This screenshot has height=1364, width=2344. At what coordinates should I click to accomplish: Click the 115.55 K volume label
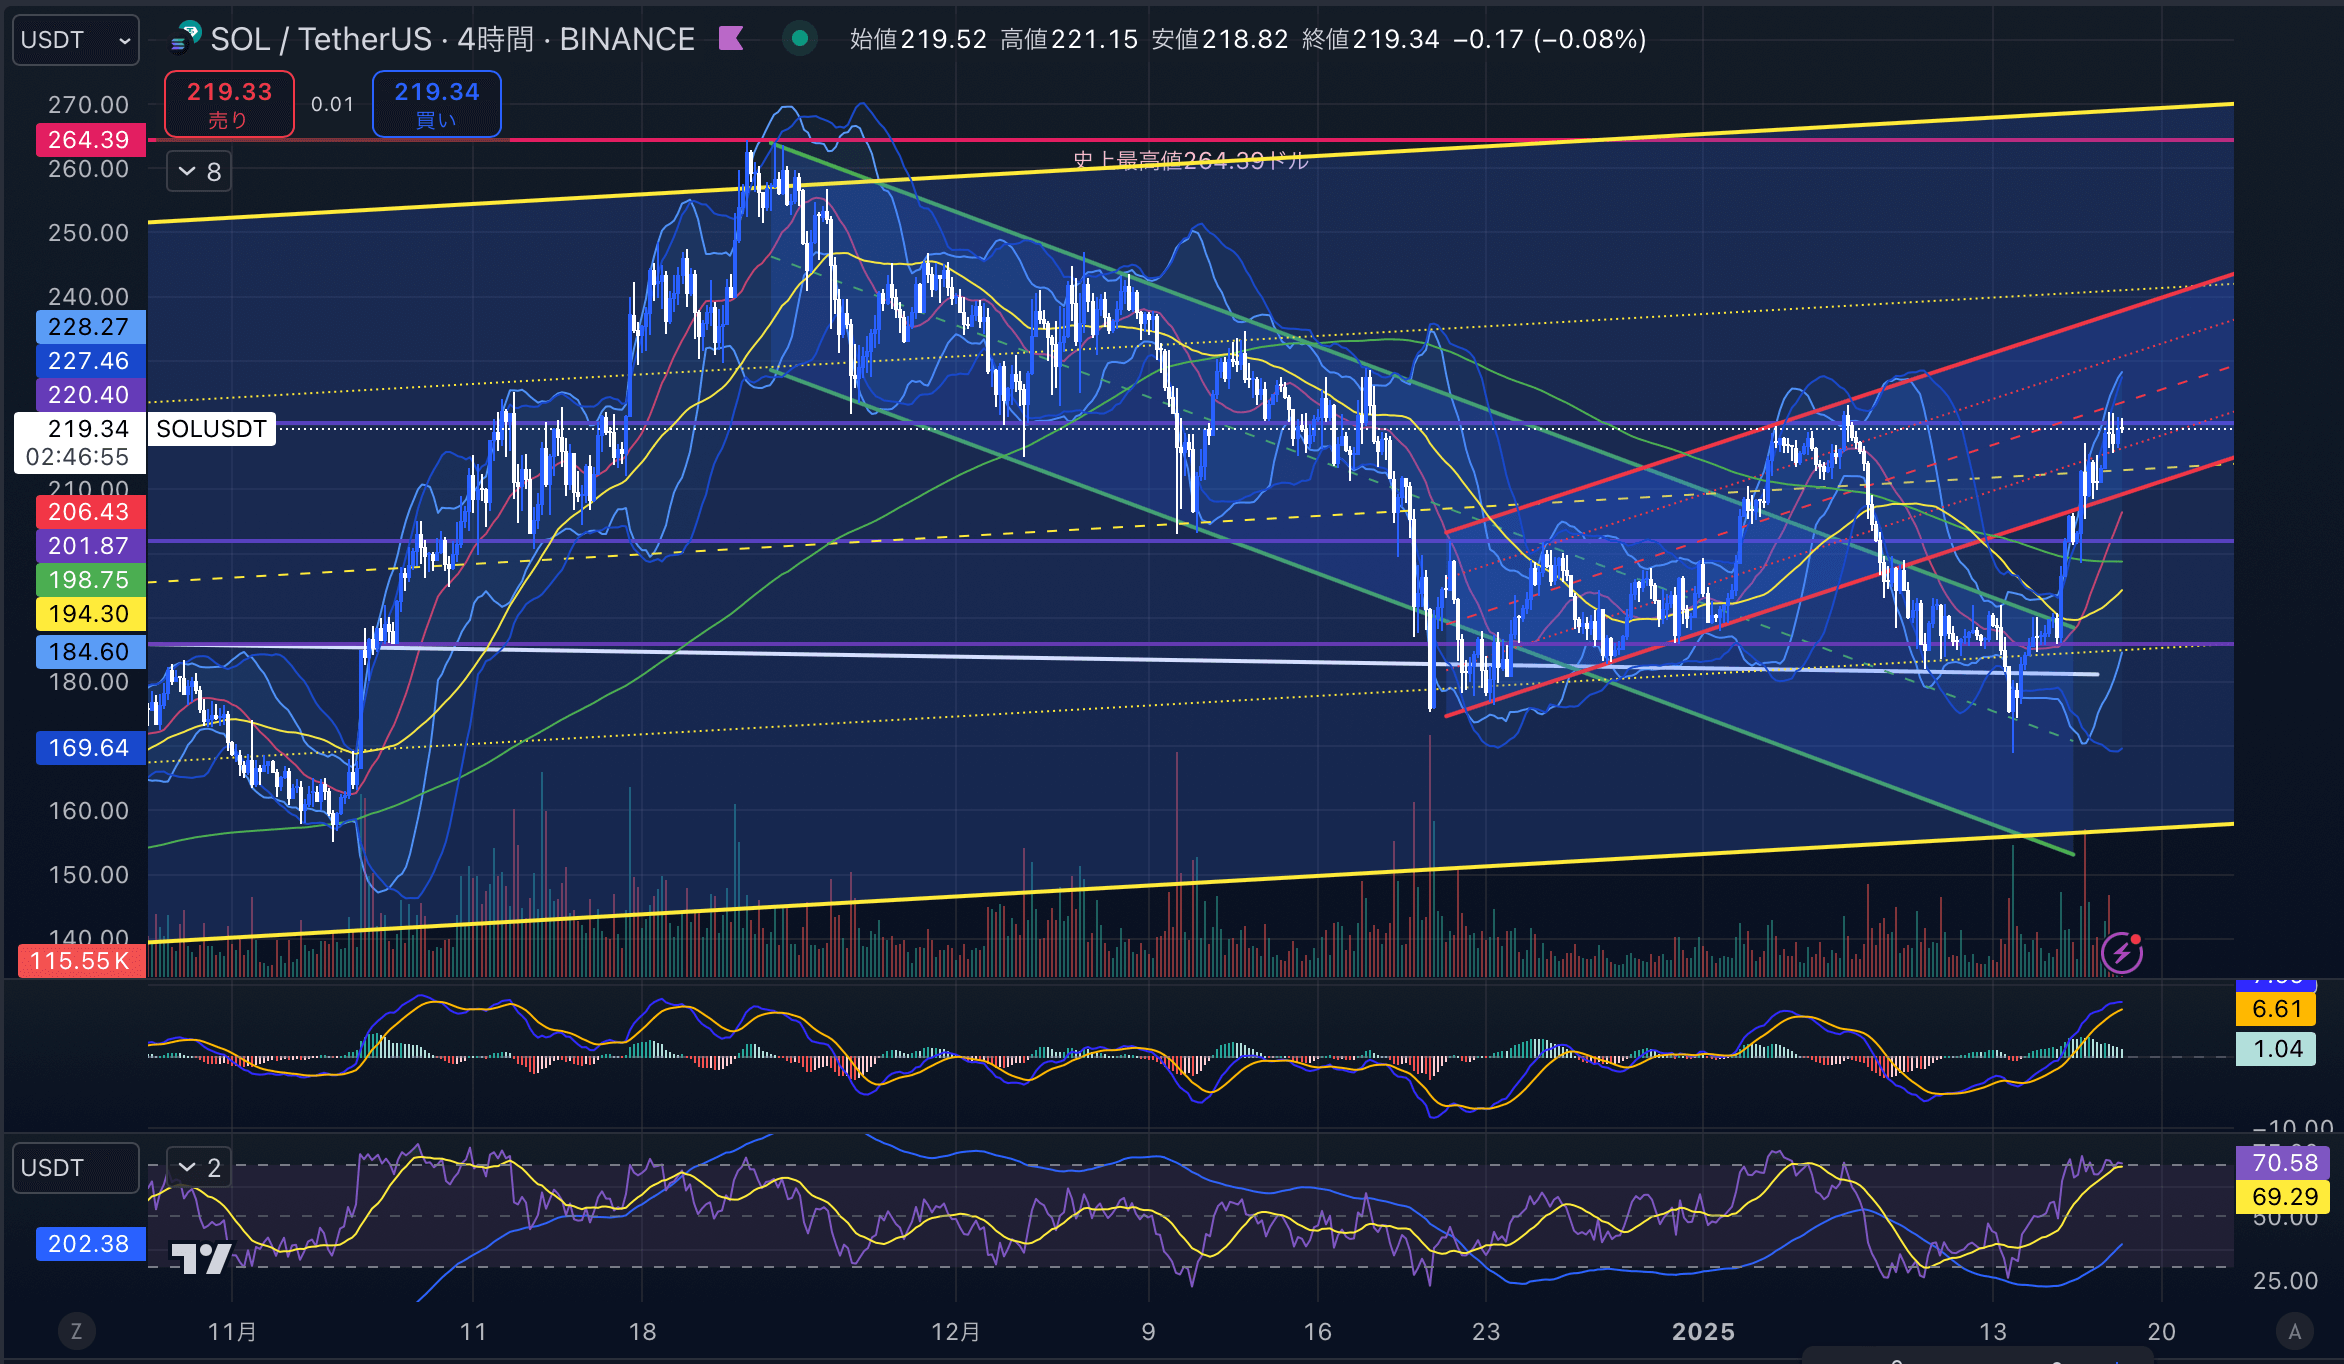pos(81,962)
